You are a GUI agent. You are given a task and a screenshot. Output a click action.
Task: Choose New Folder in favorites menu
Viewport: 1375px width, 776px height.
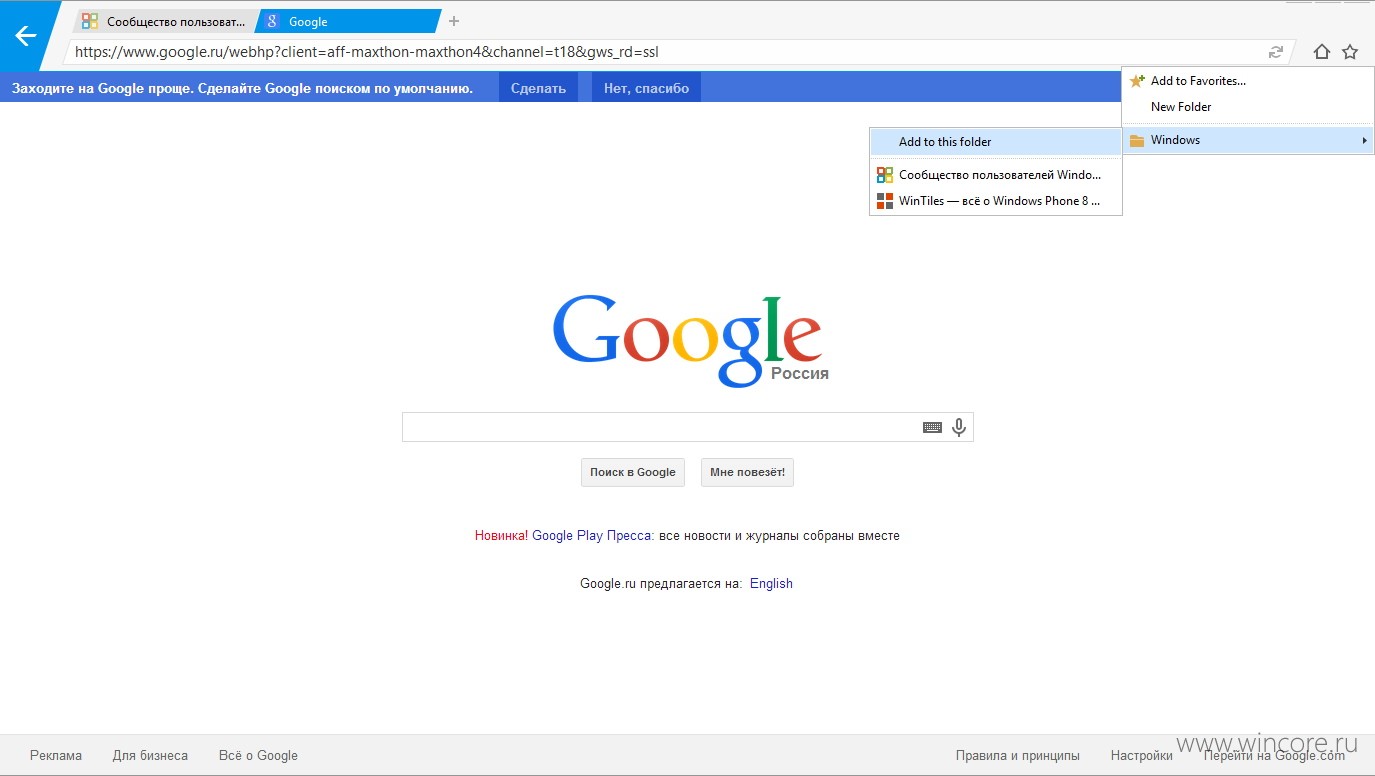click(1248, 107)
